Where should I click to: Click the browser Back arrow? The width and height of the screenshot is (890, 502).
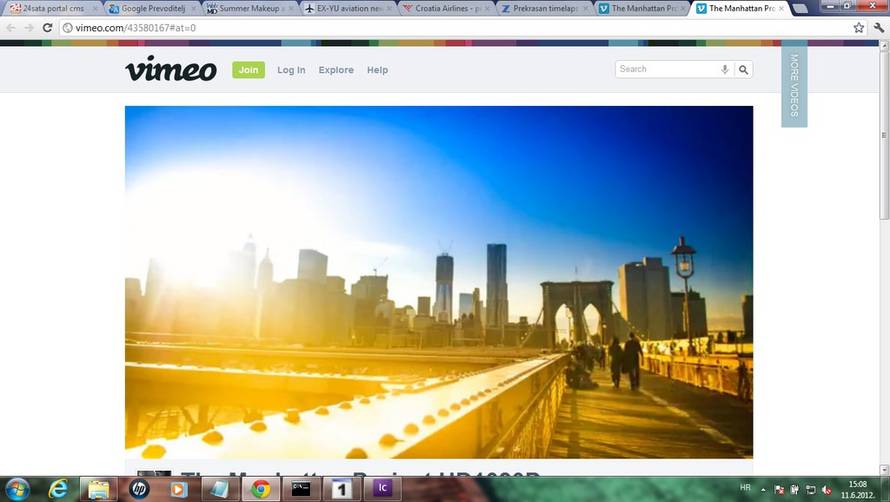11,28
